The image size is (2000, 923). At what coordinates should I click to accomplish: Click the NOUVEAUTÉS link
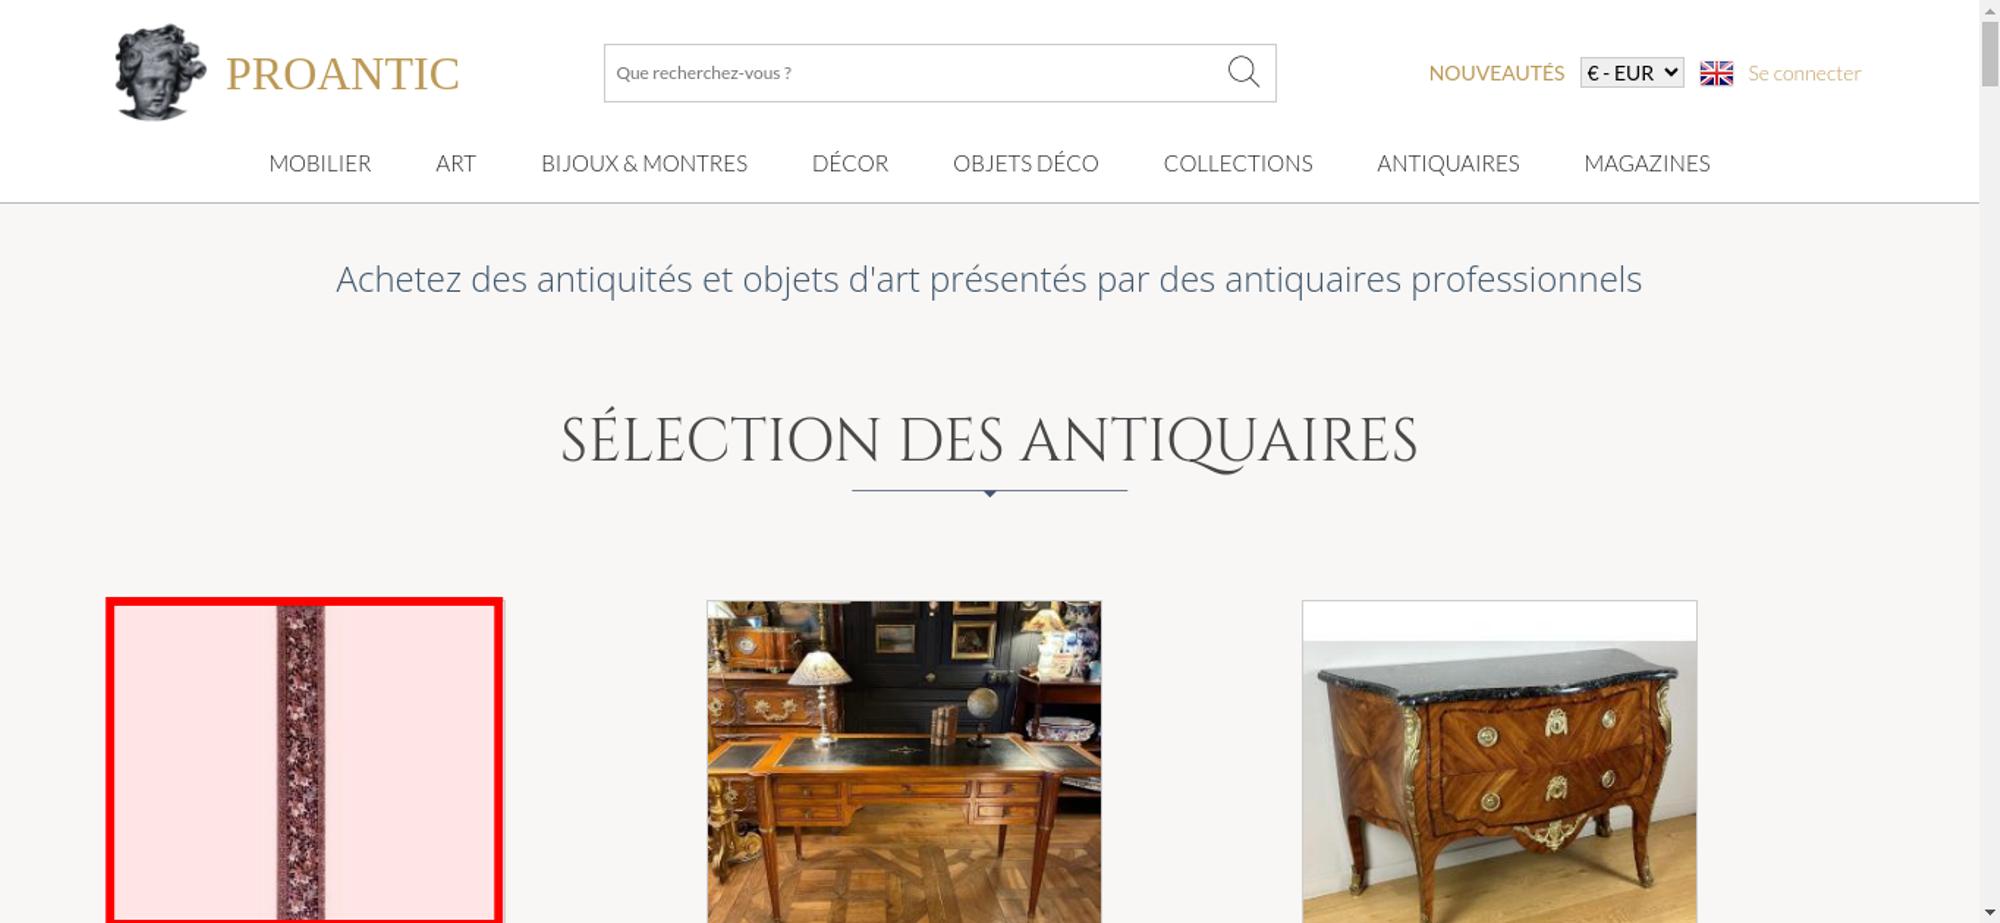pyautogui.click(x=1496, y=73)
